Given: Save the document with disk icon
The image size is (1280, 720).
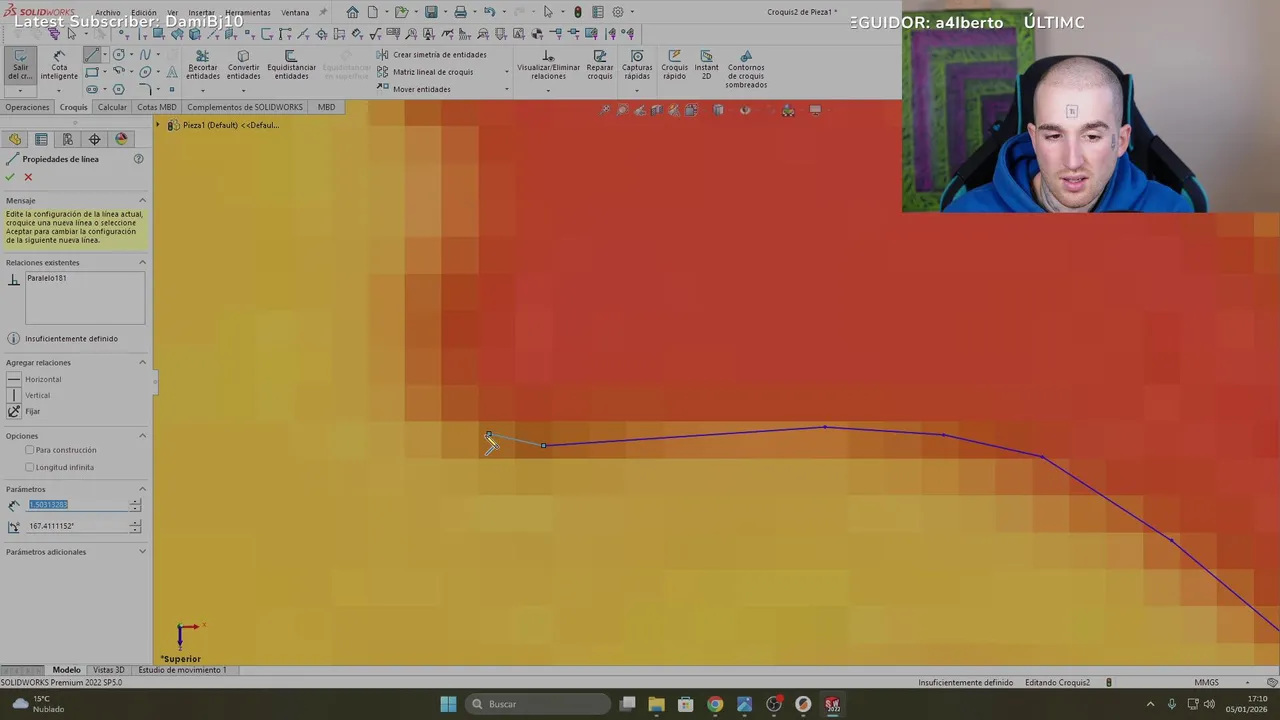Looking at the screenshot, I should 431,12.
